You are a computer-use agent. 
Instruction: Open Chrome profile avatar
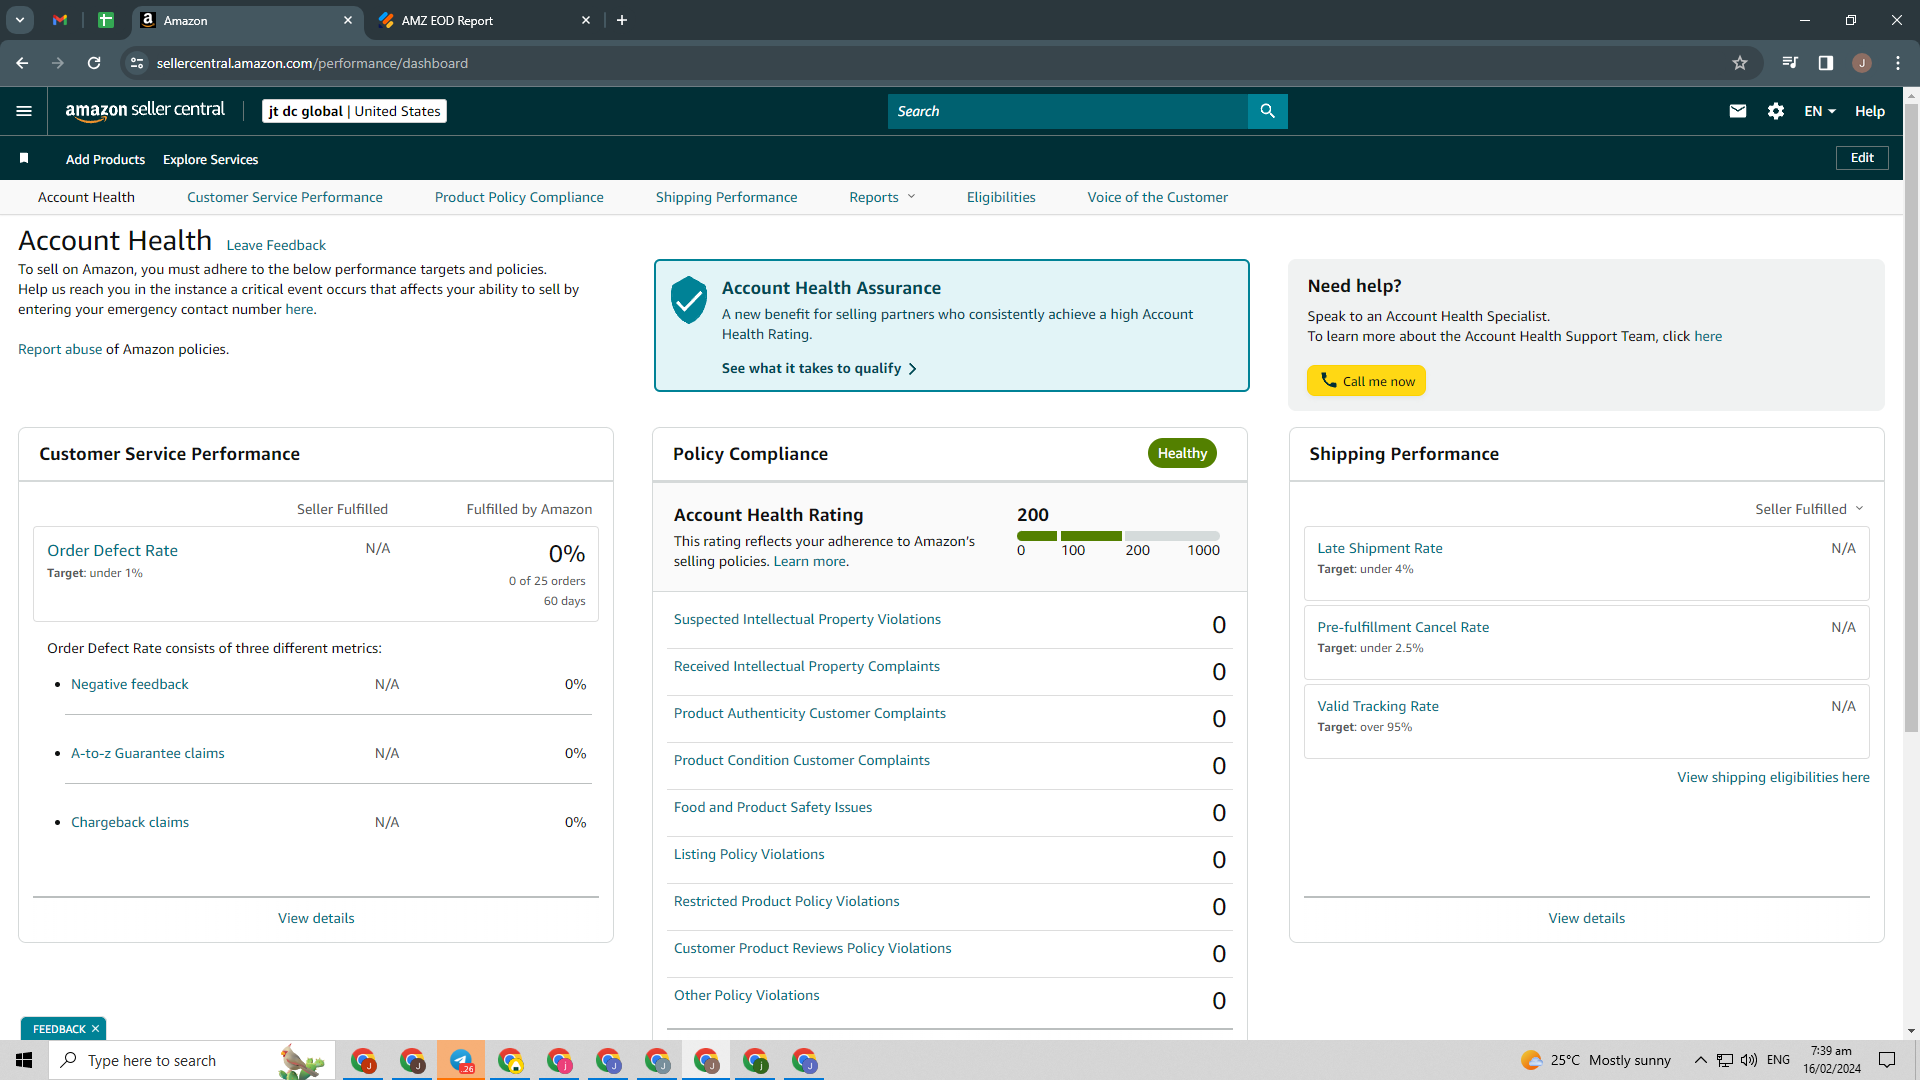[1862, 63]
